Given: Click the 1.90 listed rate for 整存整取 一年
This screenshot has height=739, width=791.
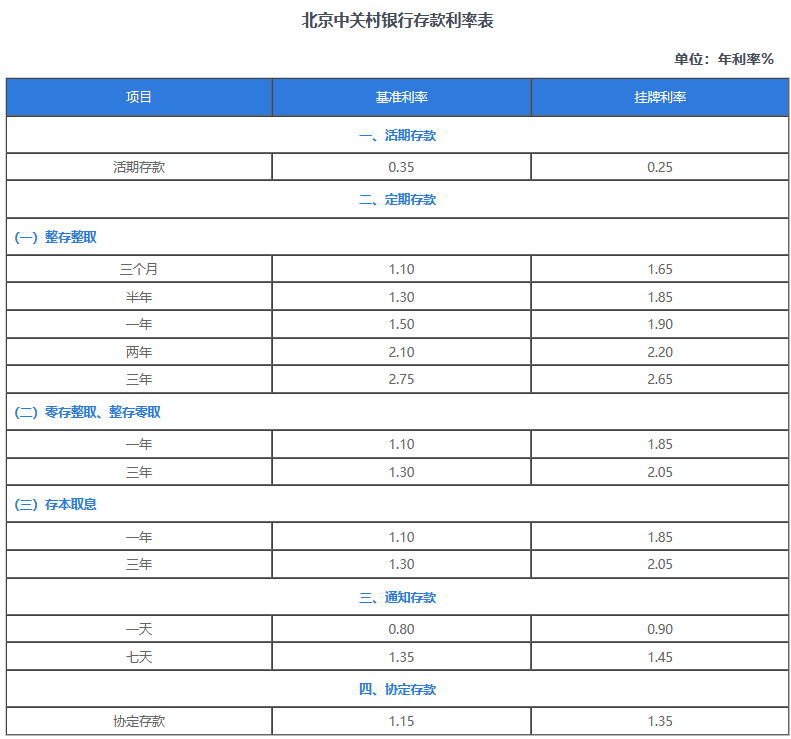Looking at the screenshot, I should pyautogui.click(x=660, y=324).
